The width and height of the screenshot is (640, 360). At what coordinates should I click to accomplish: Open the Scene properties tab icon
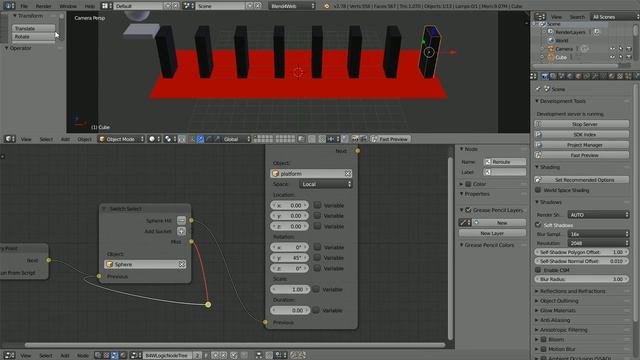(x=561, y=76)
